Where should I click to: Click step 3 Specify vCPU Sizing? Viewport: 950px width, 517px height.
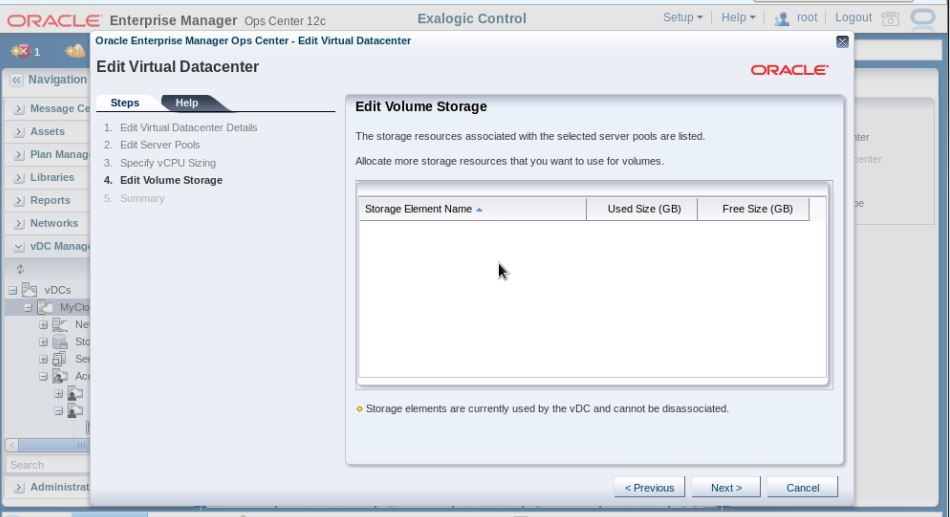click(x=168, y=163)
